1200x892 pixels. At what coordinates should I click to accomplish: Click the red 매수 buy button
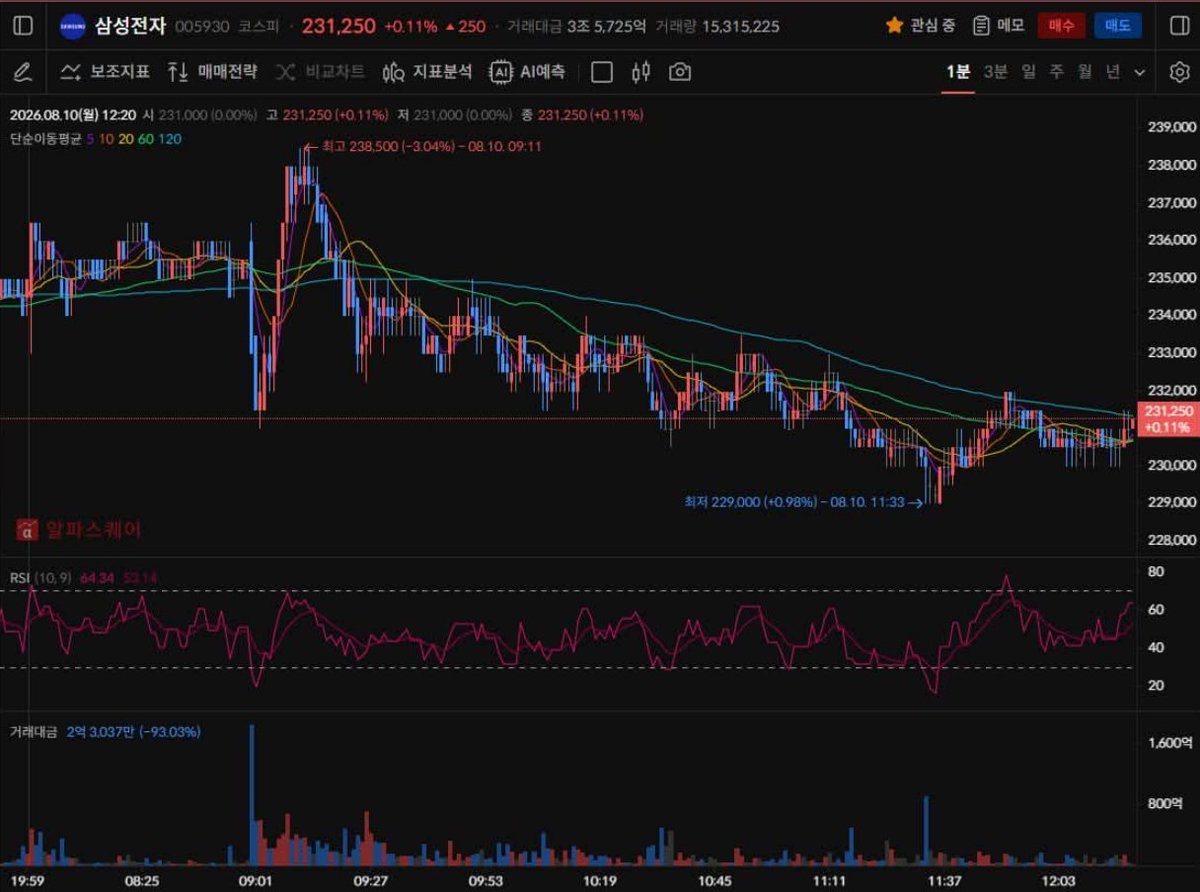[x=1061, y=26]
